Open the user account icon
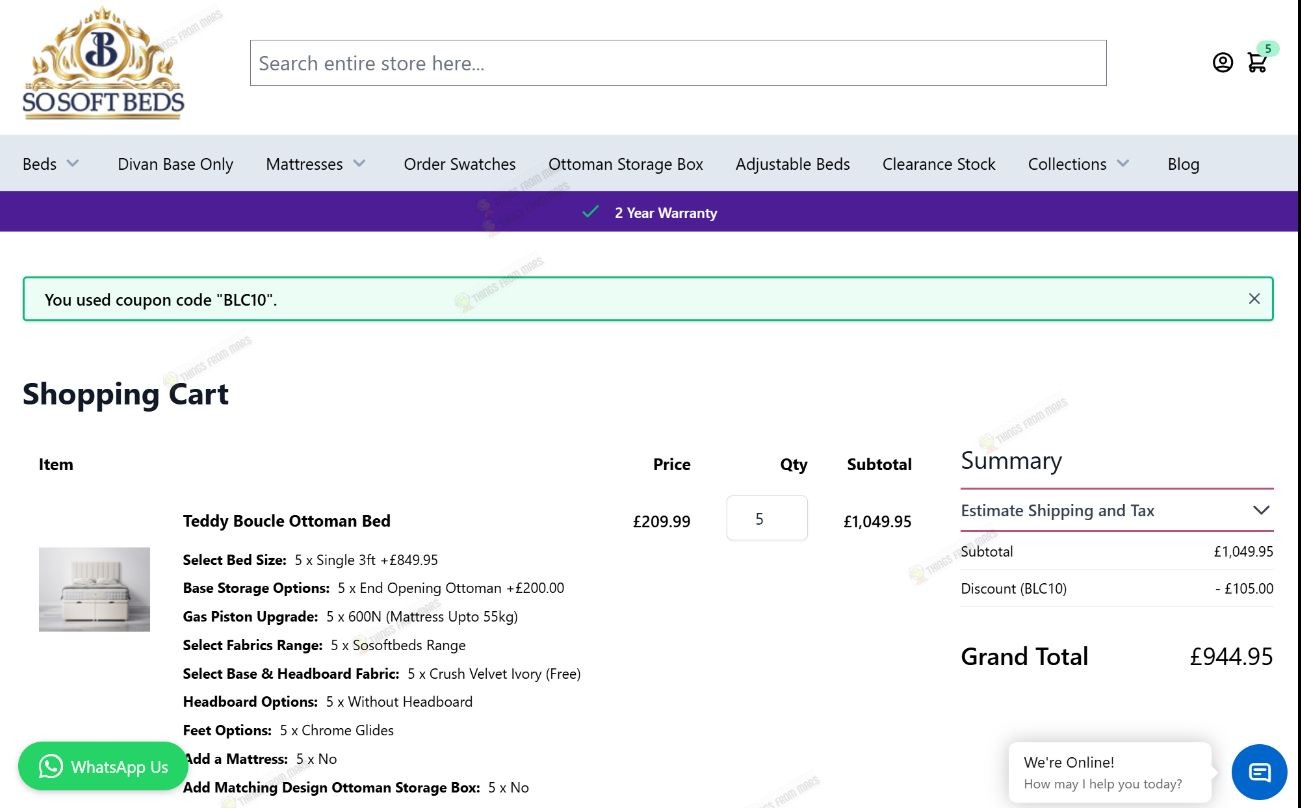 pos(1222,63)
